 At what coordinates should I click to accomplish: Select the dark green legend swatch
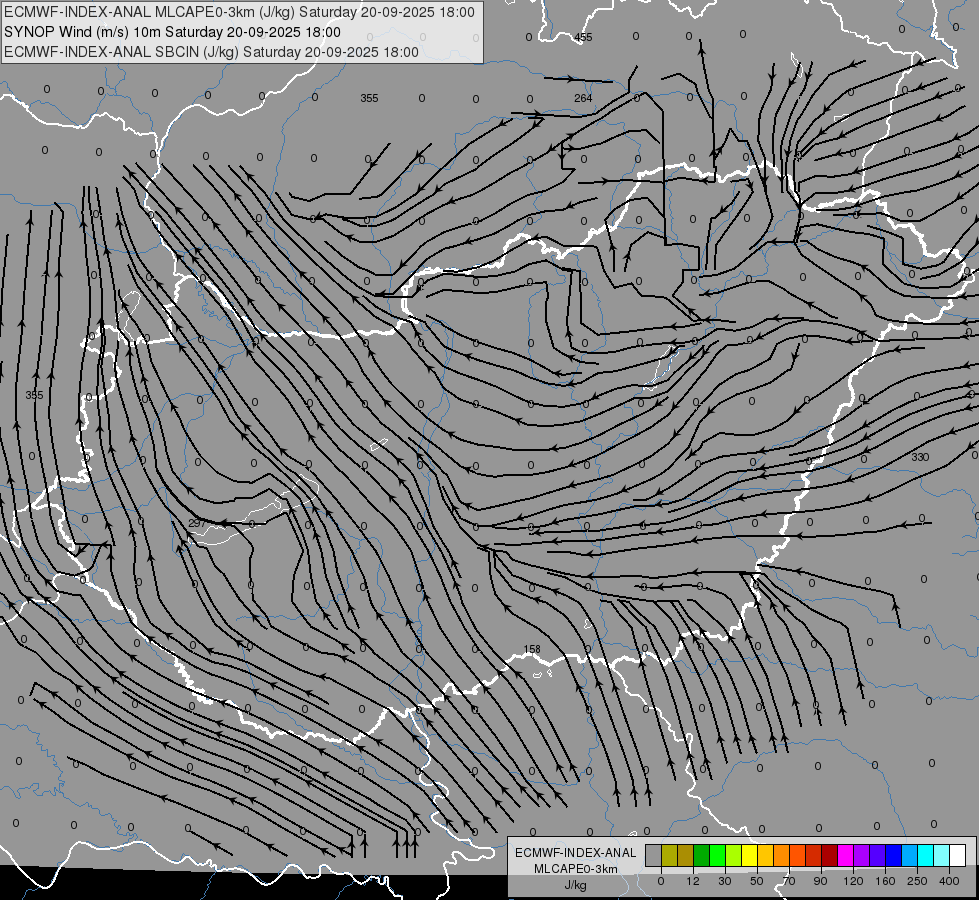click(x=702, y=855)
